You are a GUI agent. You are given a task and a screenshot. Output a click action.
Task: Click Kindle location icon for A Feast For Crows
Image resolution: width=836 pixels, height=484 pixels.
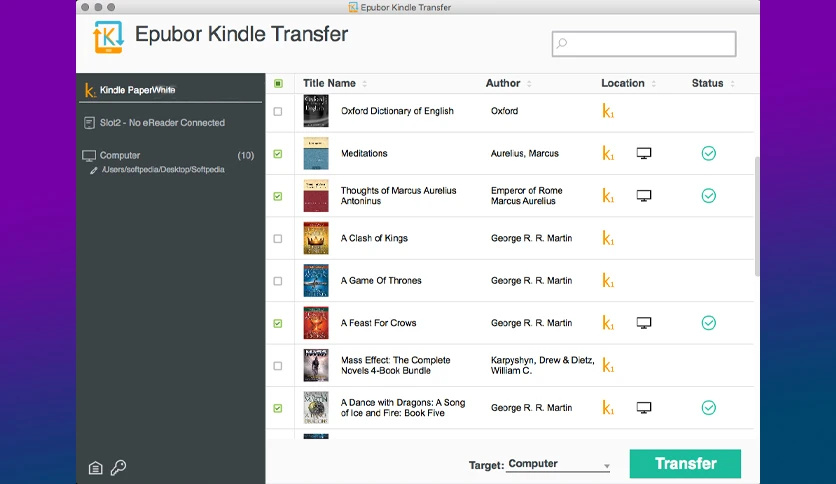point(608,323)
